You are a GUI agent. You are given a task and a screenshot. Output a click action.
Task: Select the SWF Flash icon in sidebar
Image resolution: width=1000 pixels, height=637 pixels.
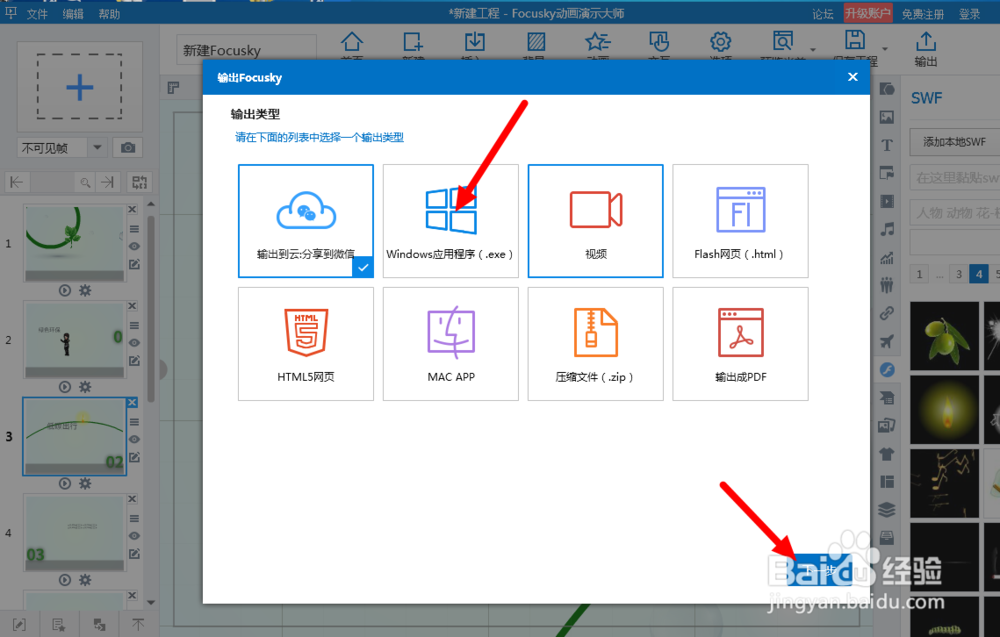click(x=886, y=369)
